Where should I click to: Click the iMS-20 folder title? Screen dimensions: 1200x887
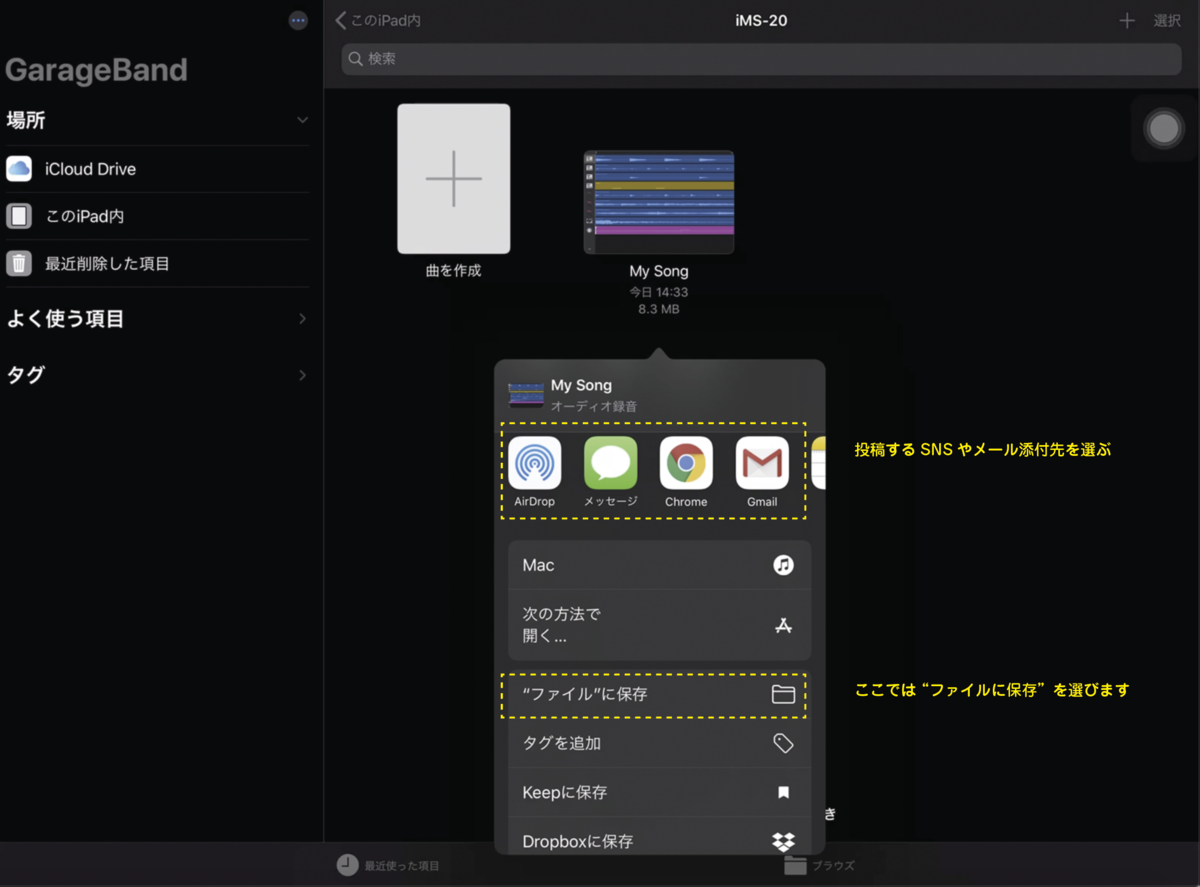(x=760, y=20)
